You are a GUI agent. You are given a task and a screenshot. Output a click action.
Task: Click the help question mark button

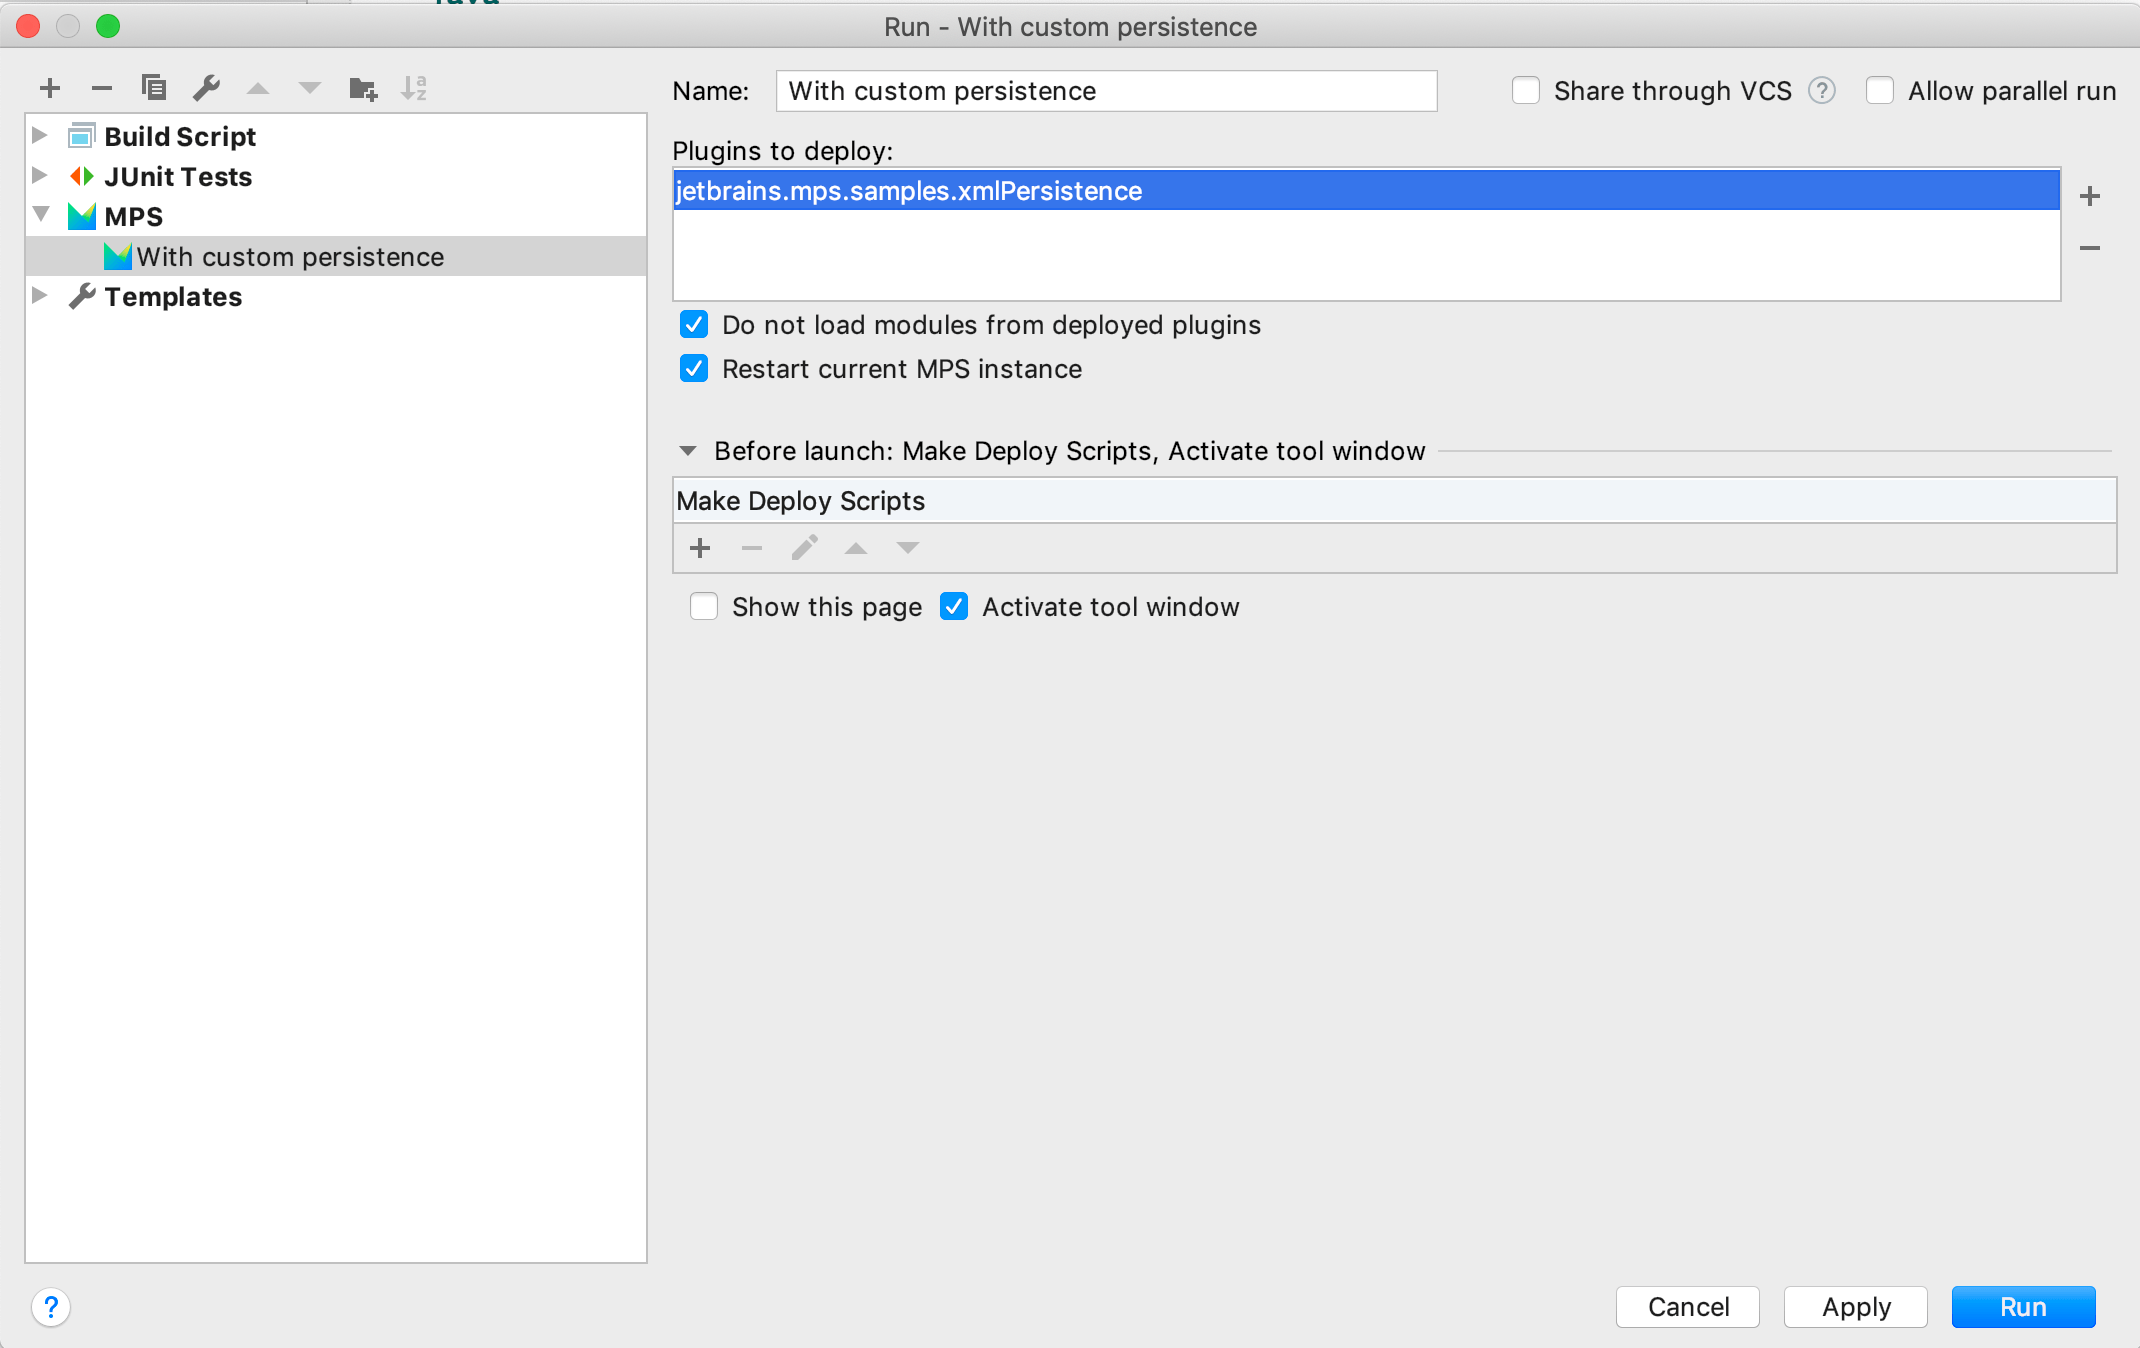[51, 1307]
